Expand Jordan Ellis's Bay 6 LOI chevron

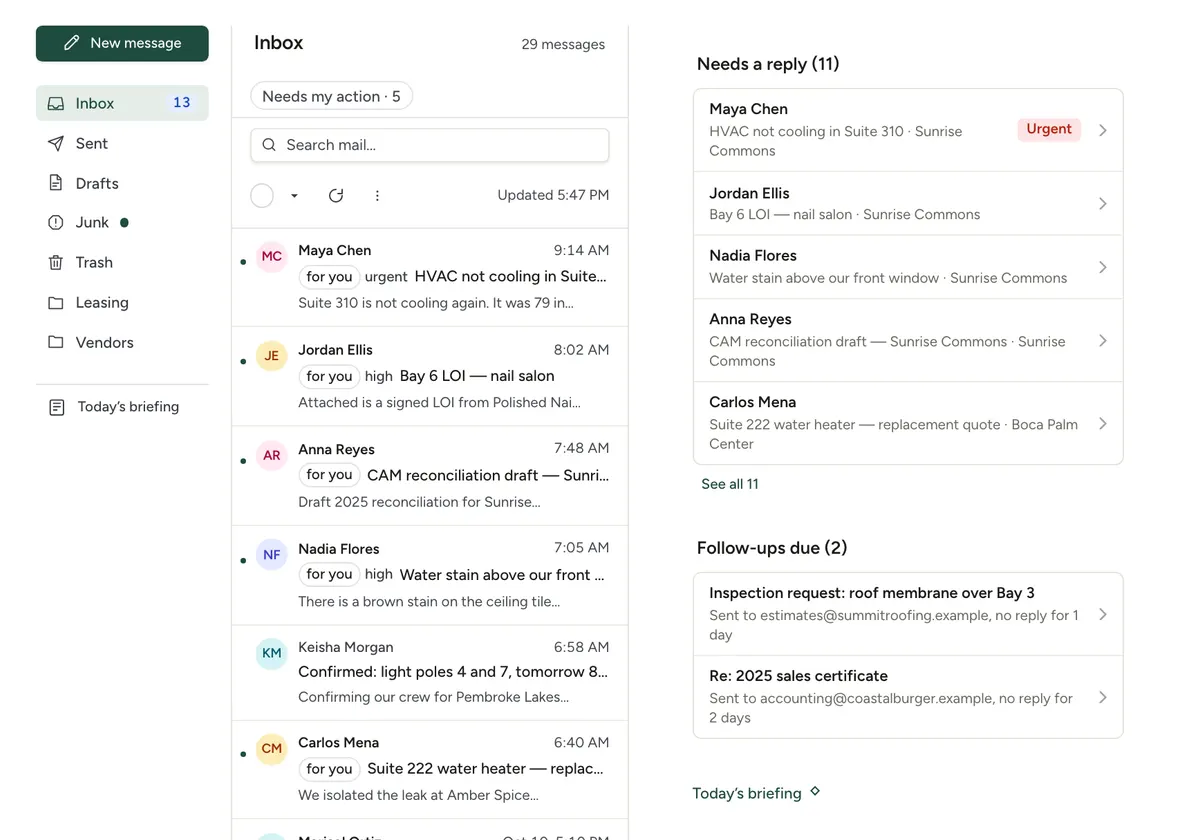pos(1103,204)
